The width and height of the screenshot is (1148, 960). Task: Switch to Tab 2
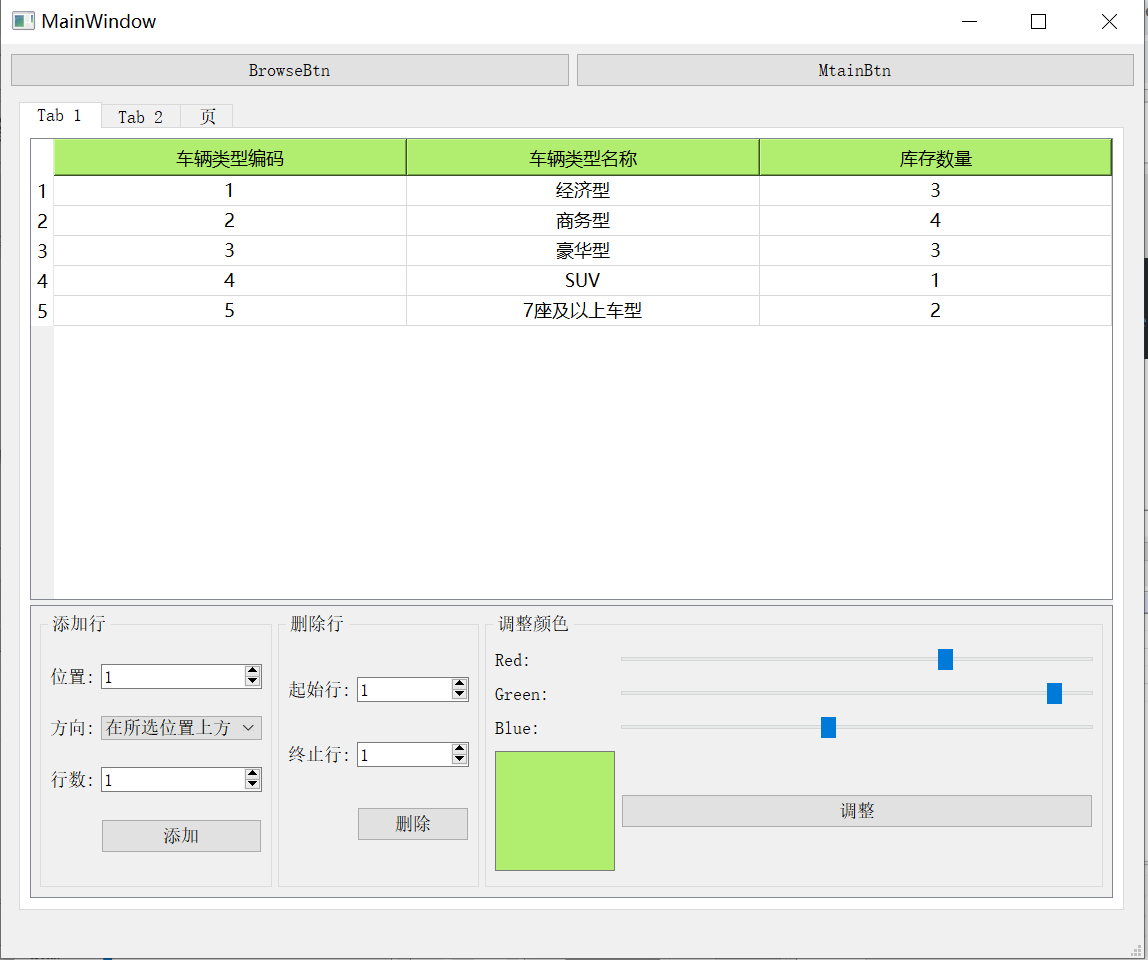[x=140, y=116]
